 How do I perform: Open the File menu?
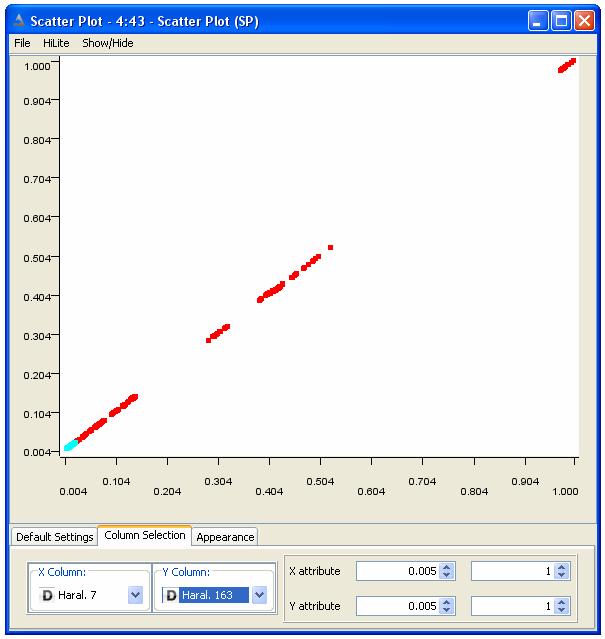pyautogui.click(x=22, y=43)
